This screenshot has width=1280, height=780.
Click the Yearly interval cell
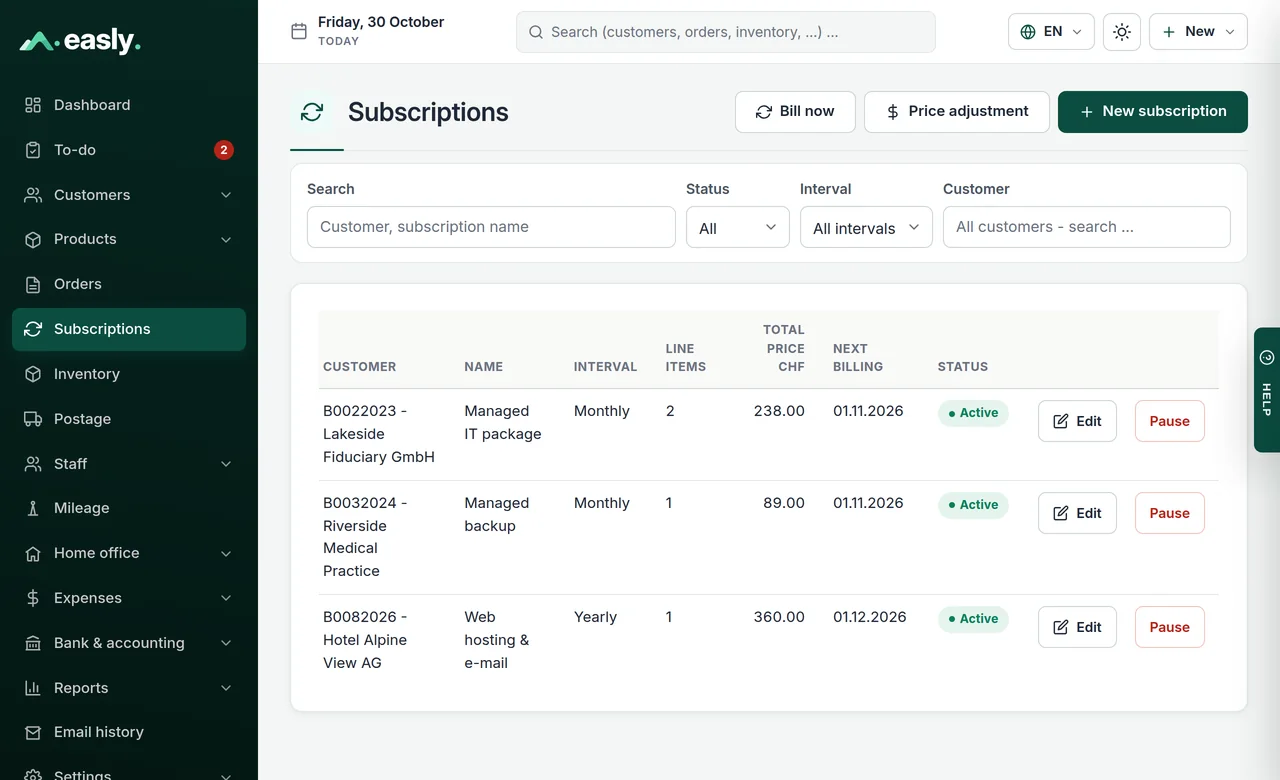click(595, 617)
